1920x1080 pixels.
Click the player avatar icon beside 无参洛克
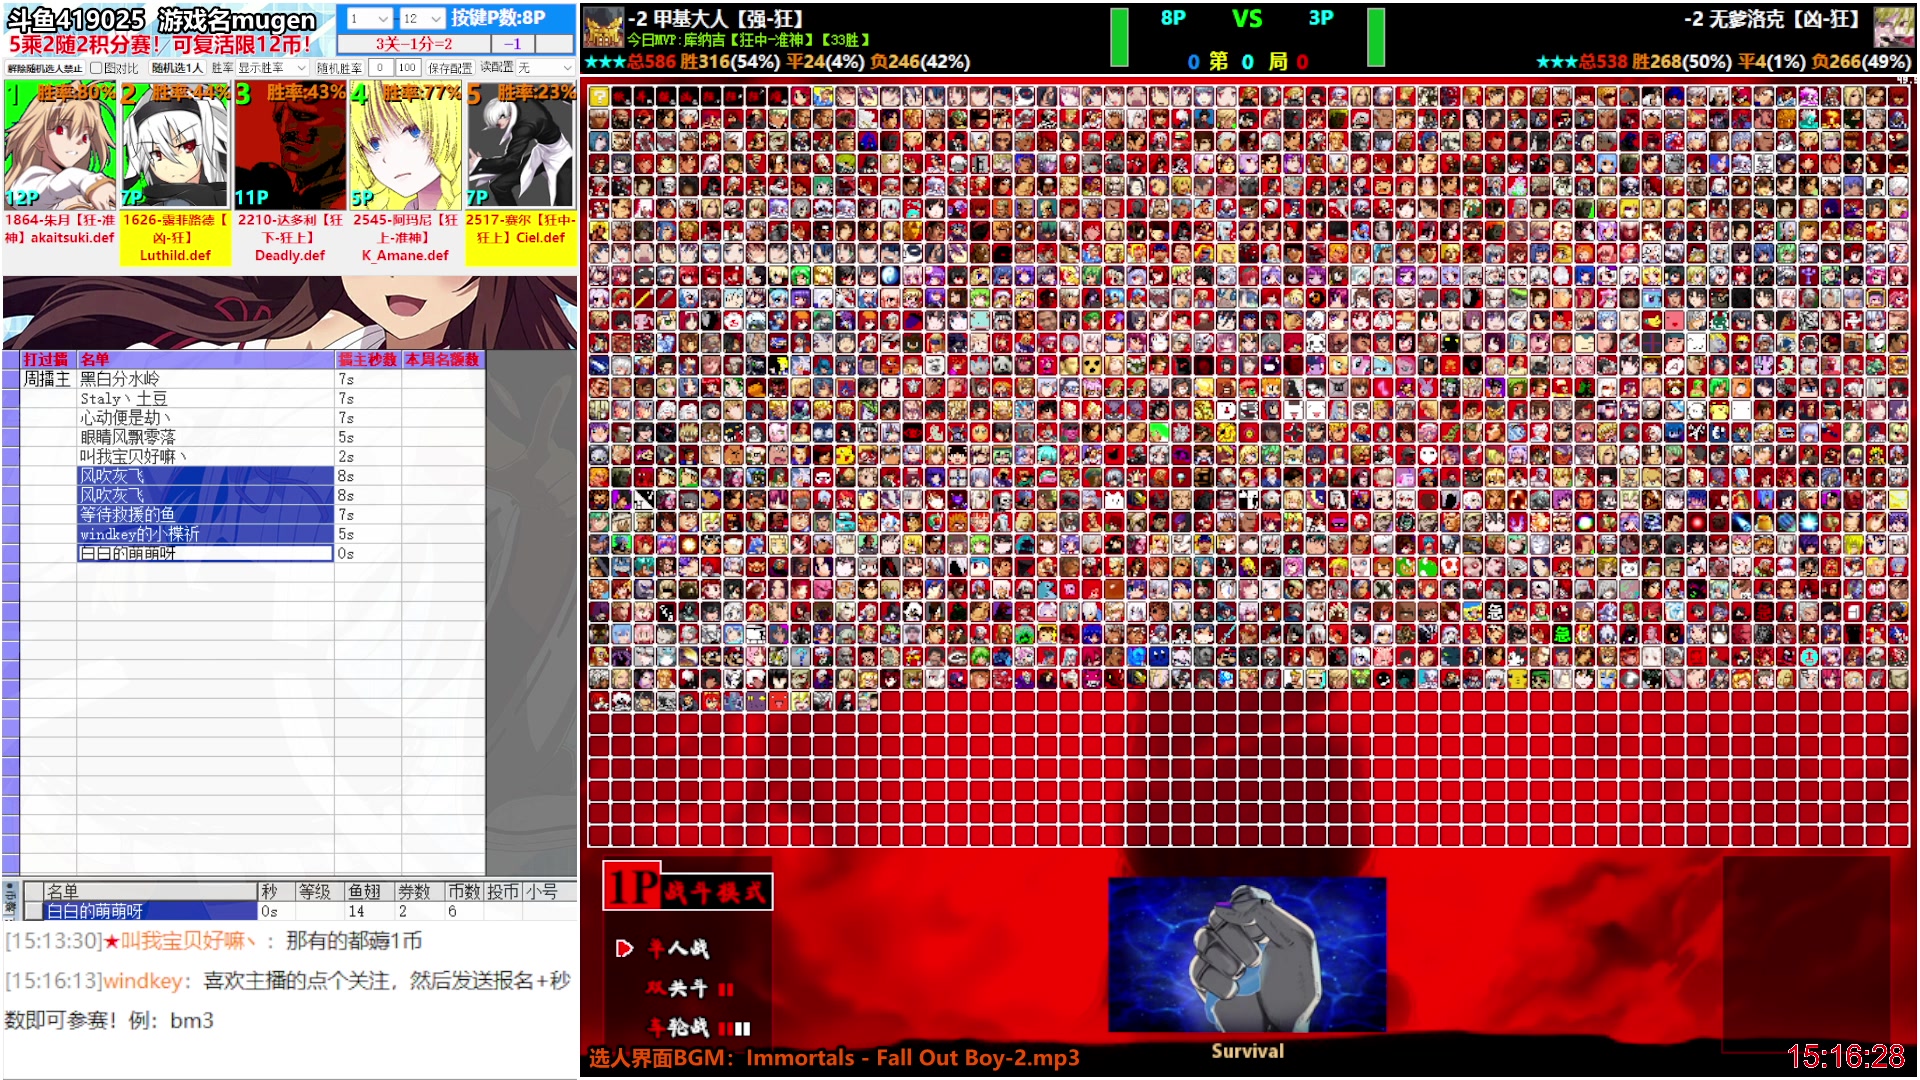click(1893, 28)
